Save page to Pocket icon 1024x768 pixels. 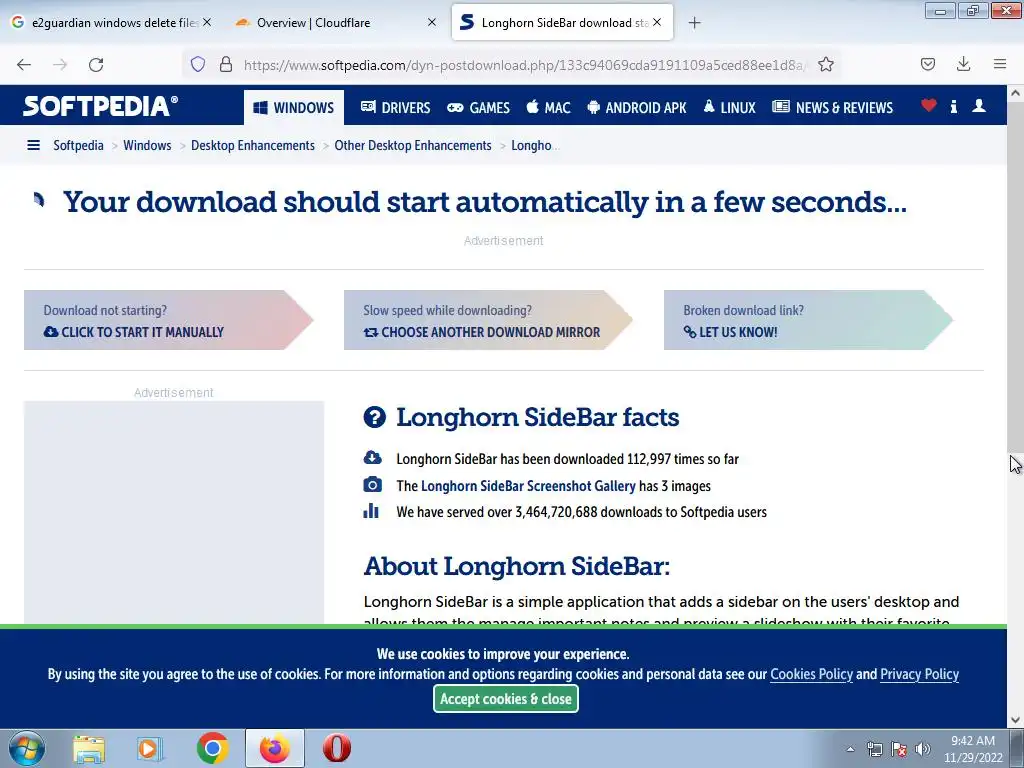click(927, 64)
